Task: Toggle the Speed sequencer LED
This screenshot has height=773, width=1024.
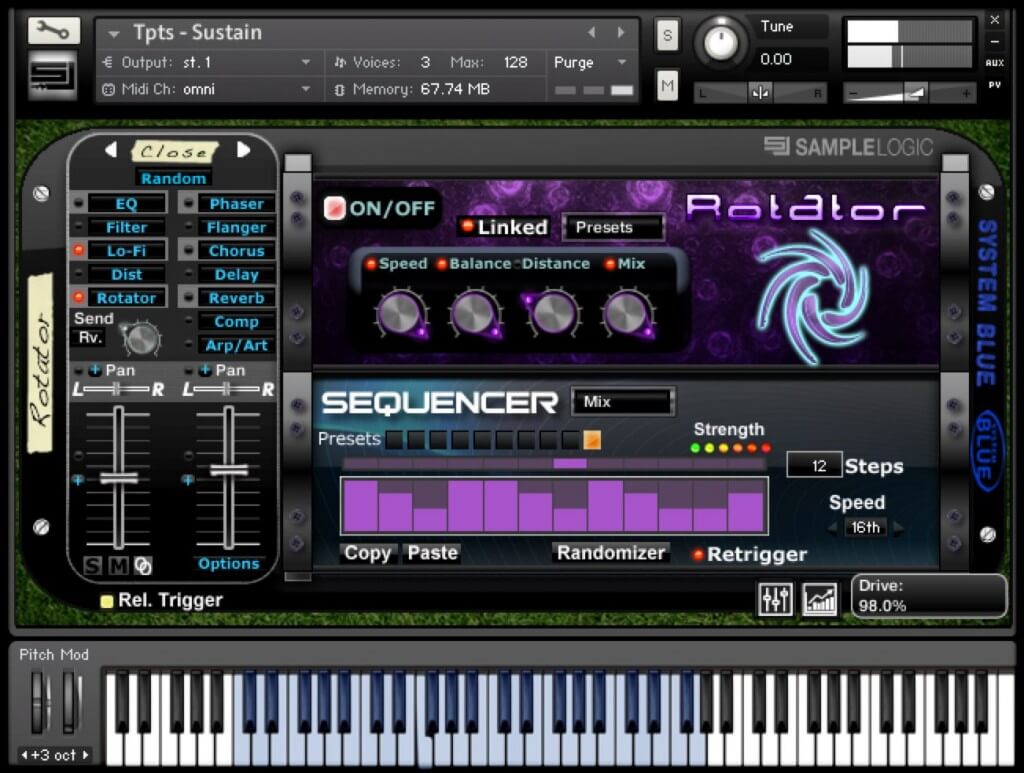Action: [x=371, y=264]
